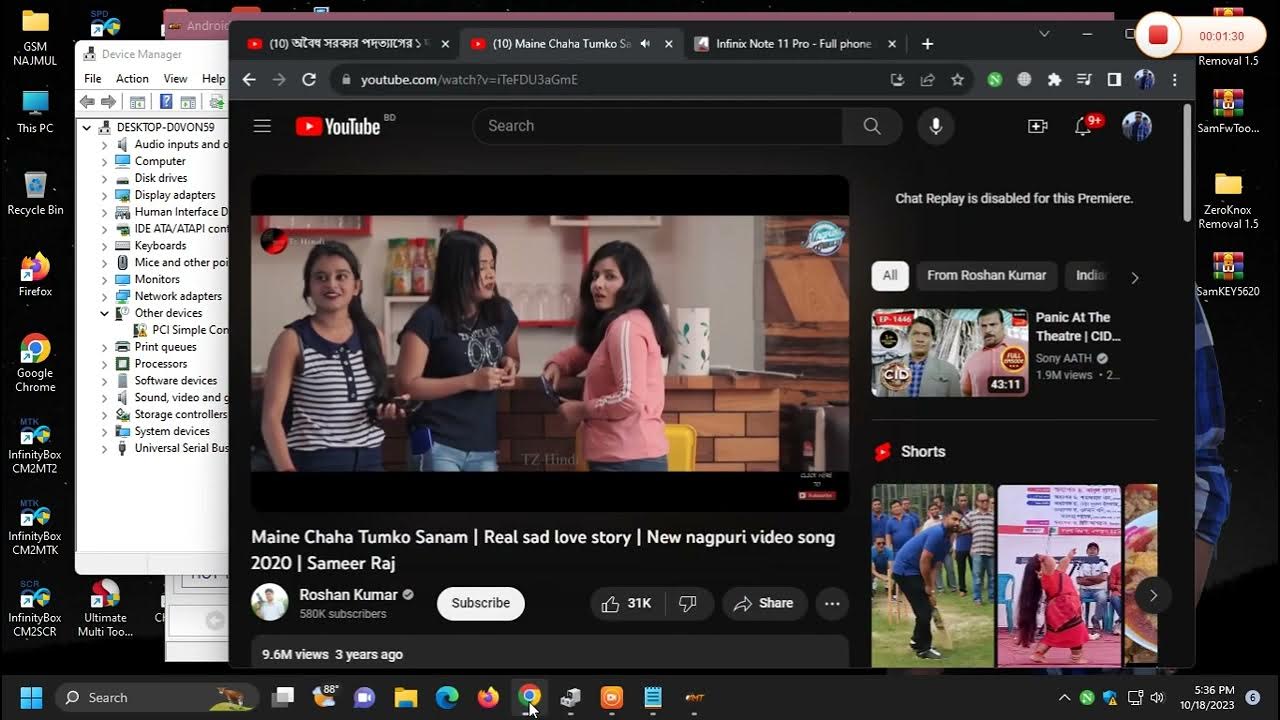
Task: Open 'Panic At The Theatre' CID thumbnail
Action: 949,352
